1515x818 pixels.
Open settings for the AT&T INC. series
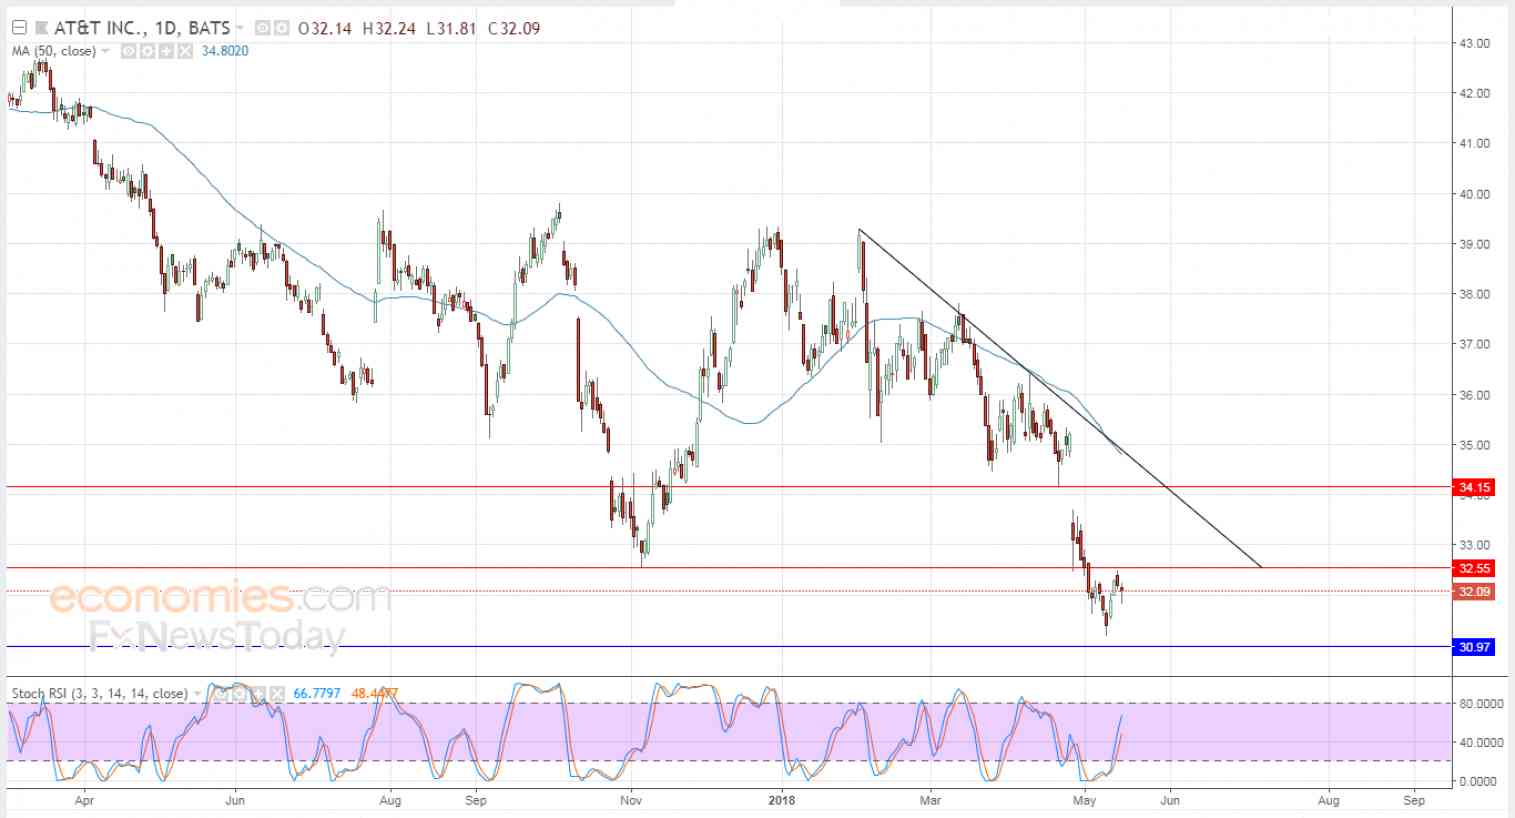(x=279, y=28)
